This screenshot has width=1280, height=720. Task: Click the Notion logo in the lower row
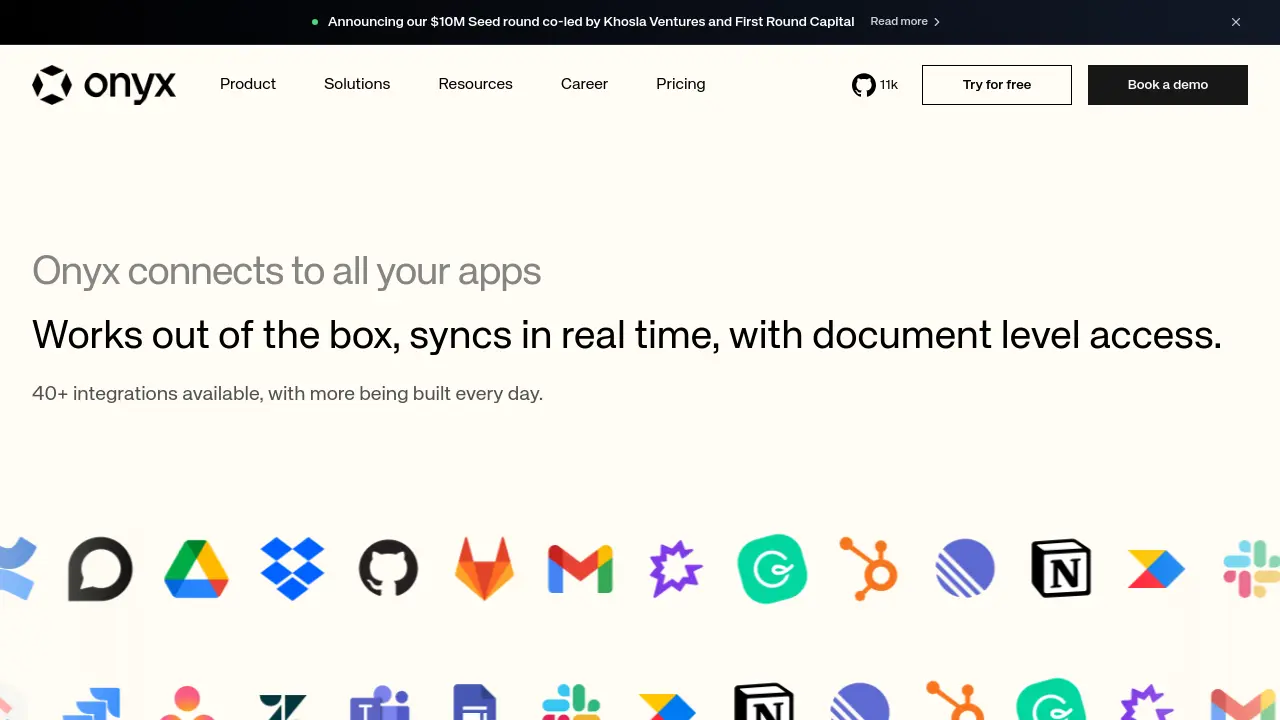(764, 702)
